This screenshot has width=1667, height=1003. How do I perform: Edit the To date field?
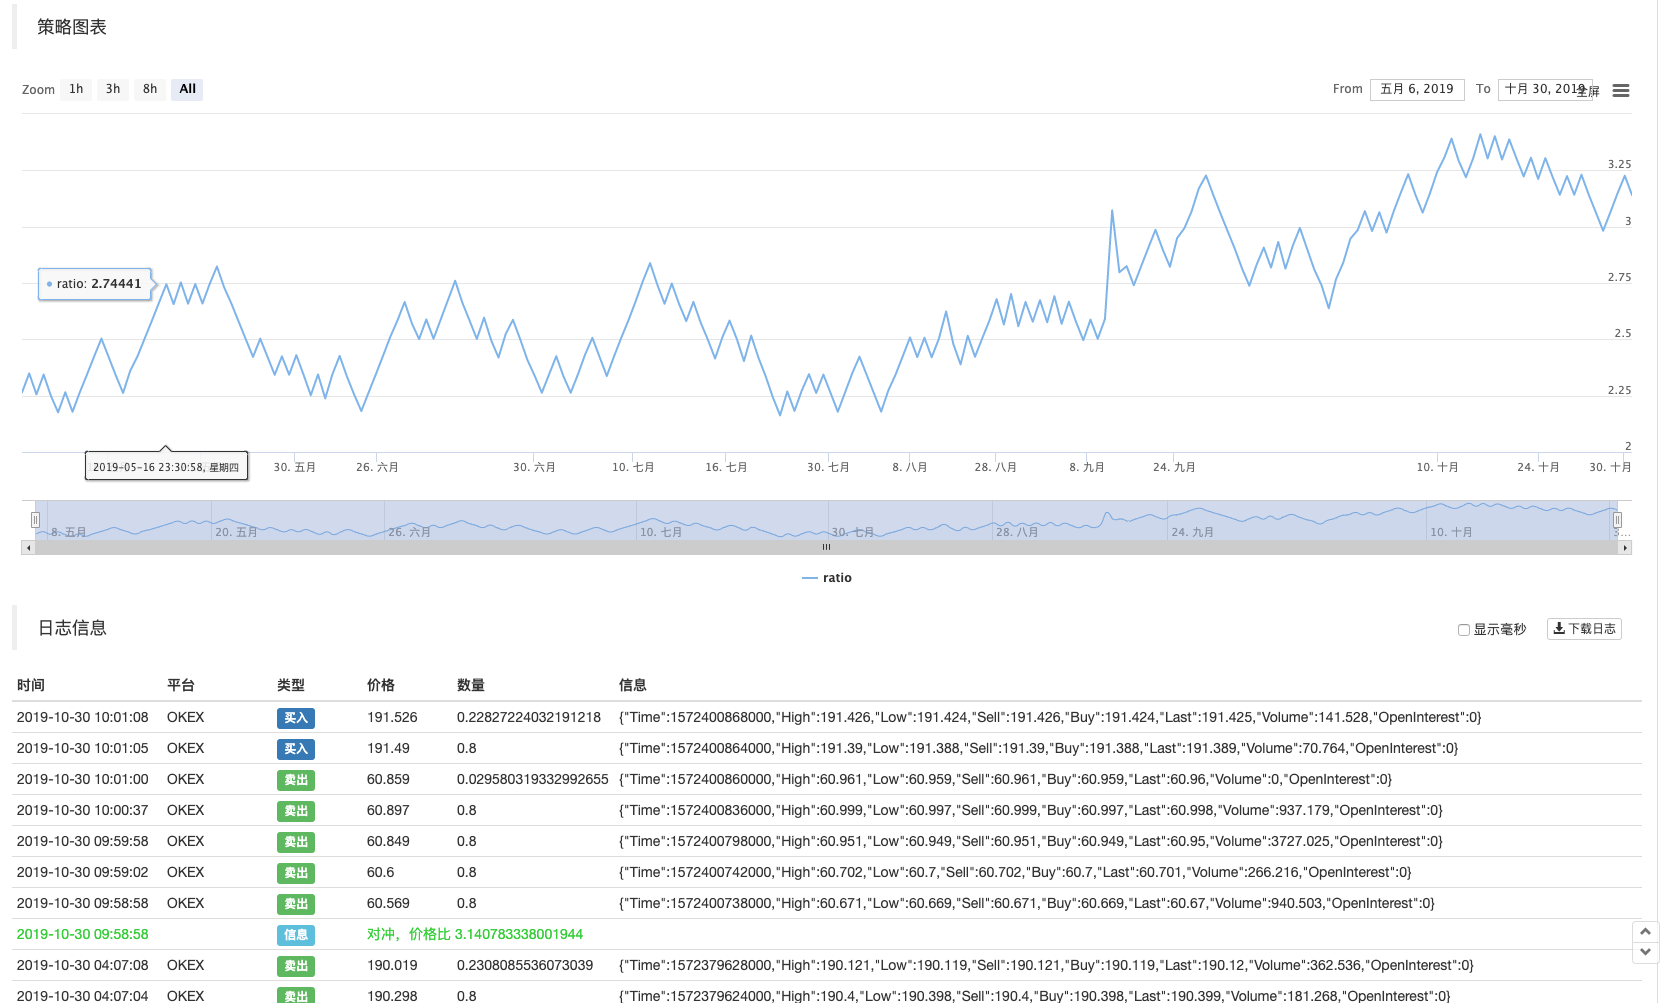click(1545, 89)
